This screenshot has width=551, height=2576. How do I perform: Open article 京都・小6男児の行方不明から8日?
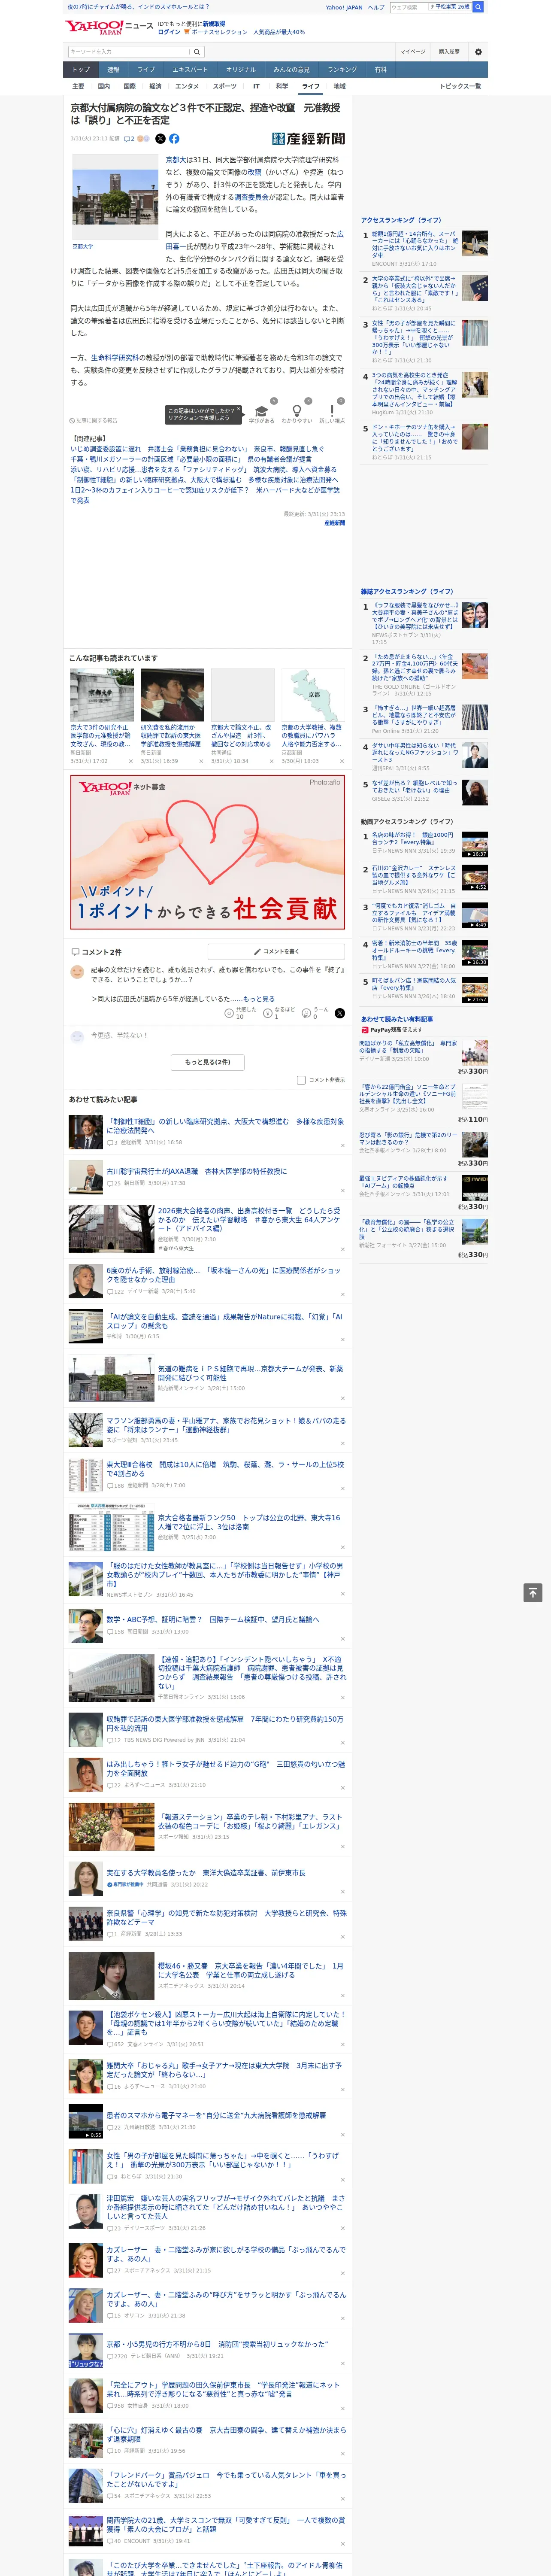coord(217,2344)
